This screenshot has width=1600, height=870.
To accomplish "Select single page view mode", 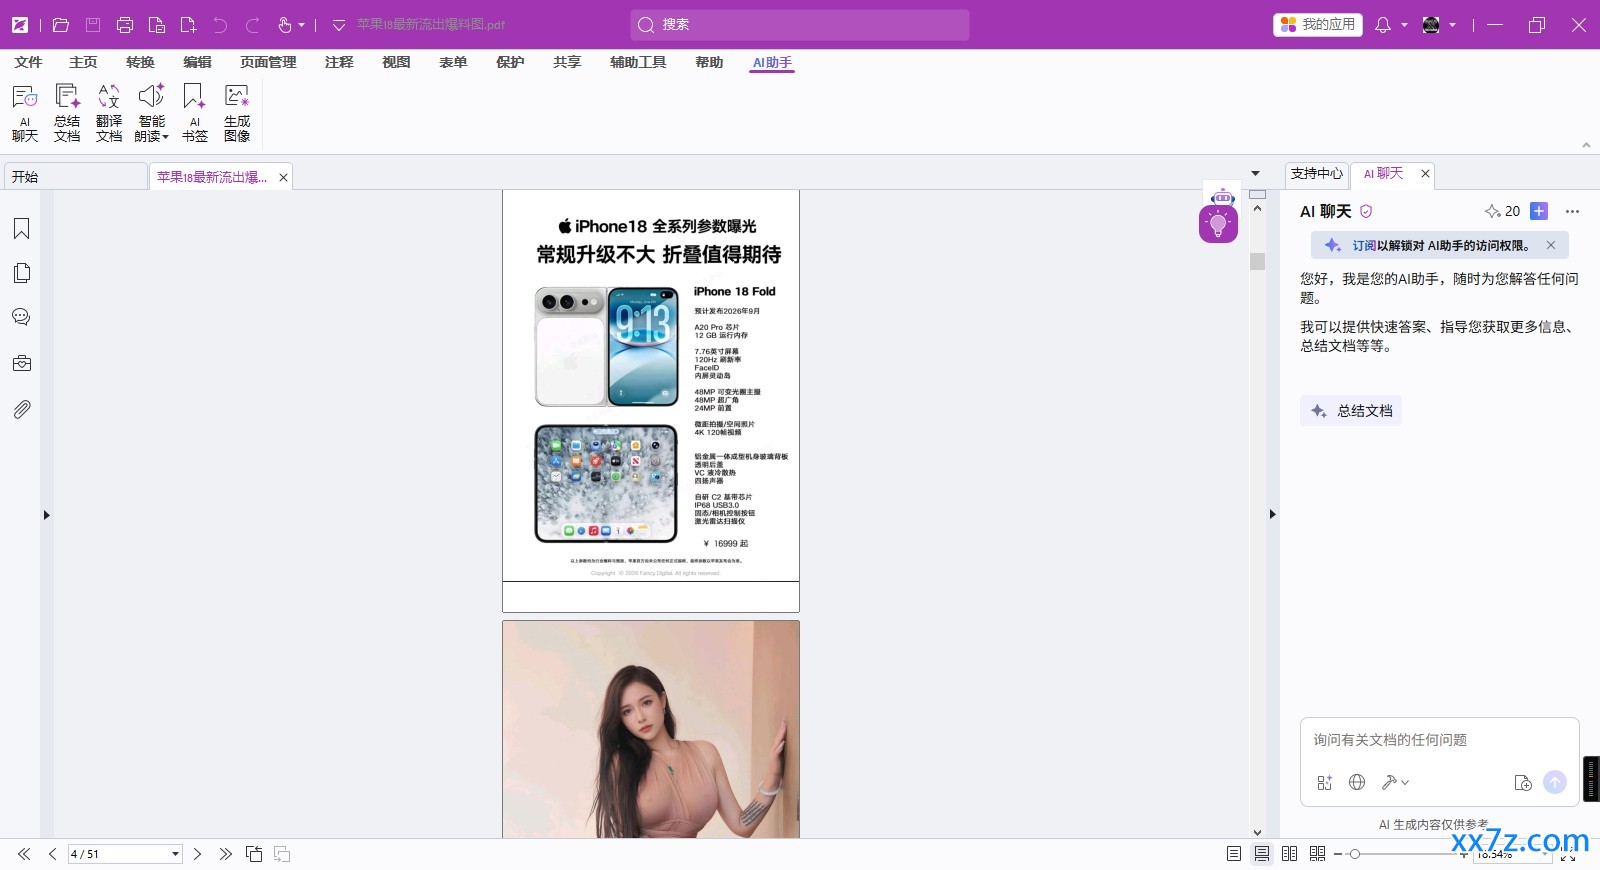I will [x=1234, y=854].
